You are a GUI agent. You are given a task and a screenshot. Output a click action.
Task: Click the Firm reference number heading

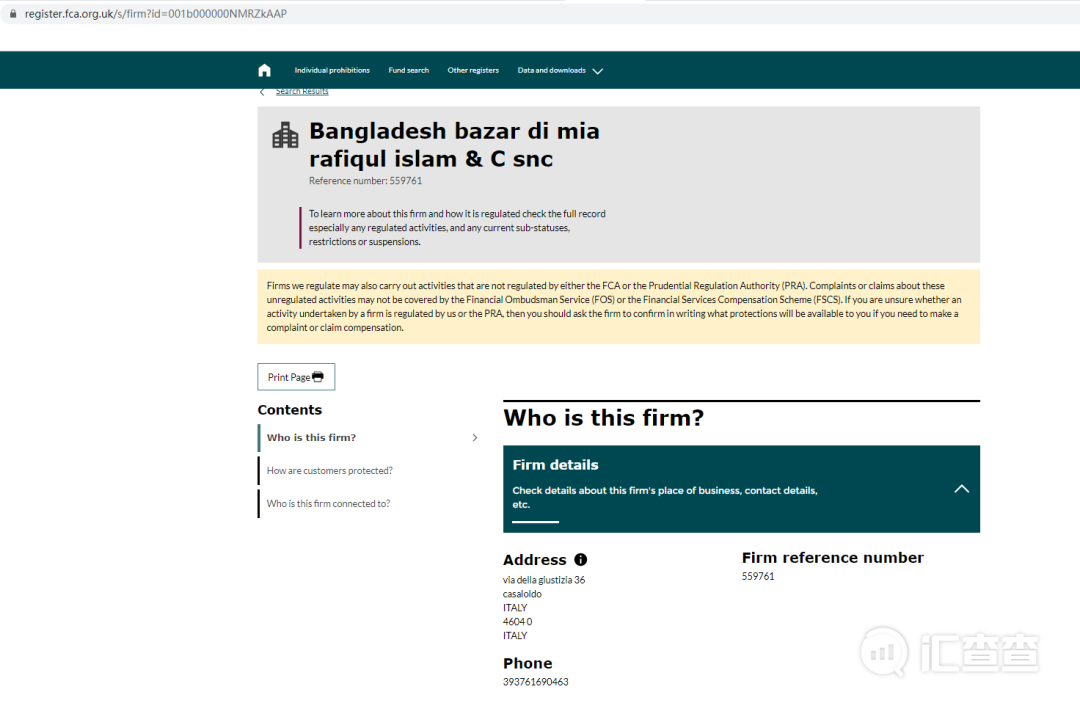pyautogui.click(x=833, y=558)
